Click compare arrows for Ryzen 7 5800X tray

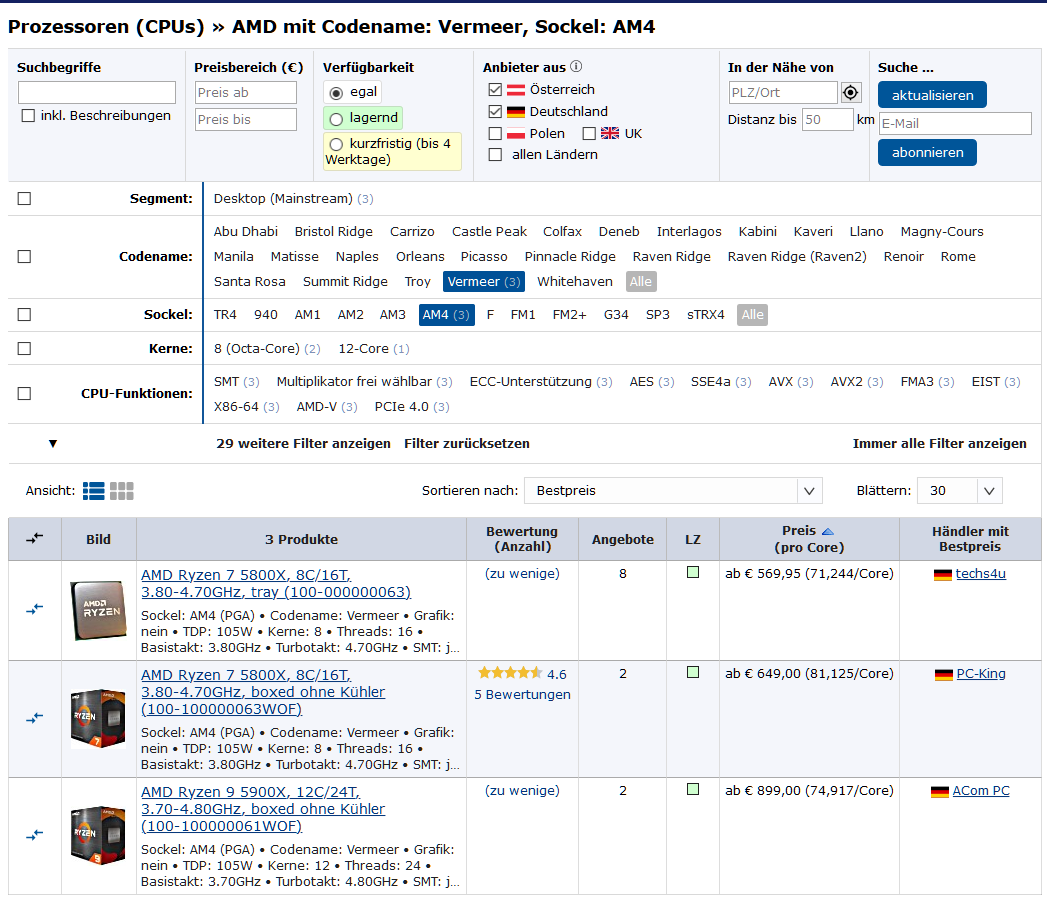(34, 609)
